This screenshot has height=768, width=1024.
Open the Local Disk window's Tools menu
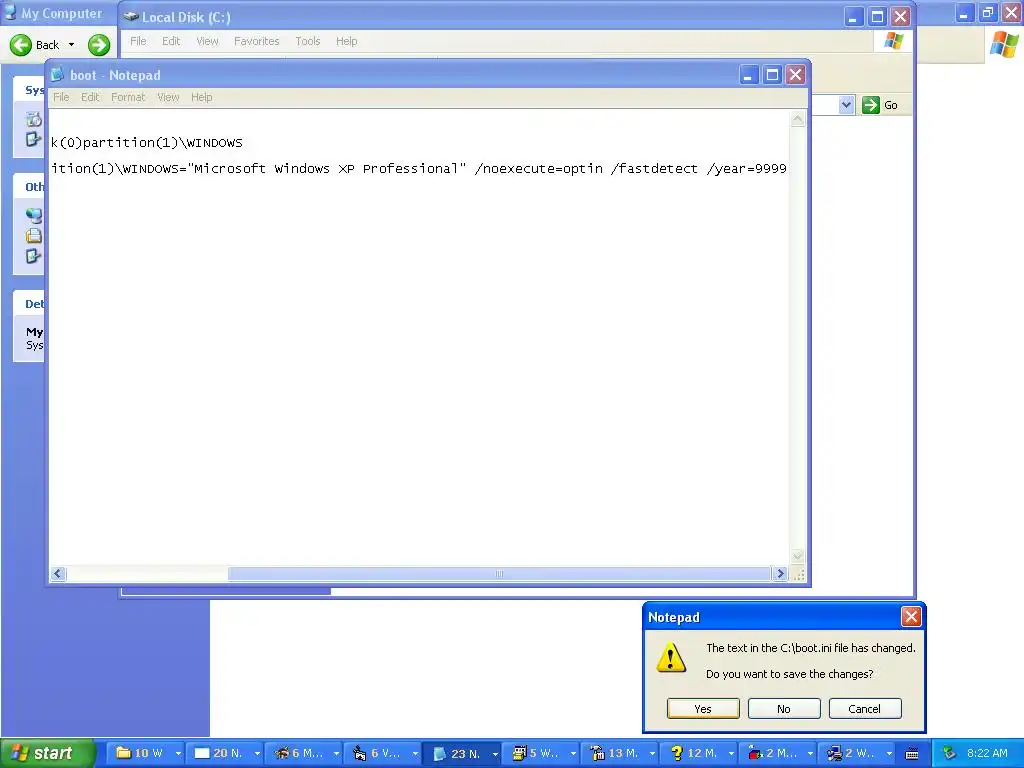308,41
